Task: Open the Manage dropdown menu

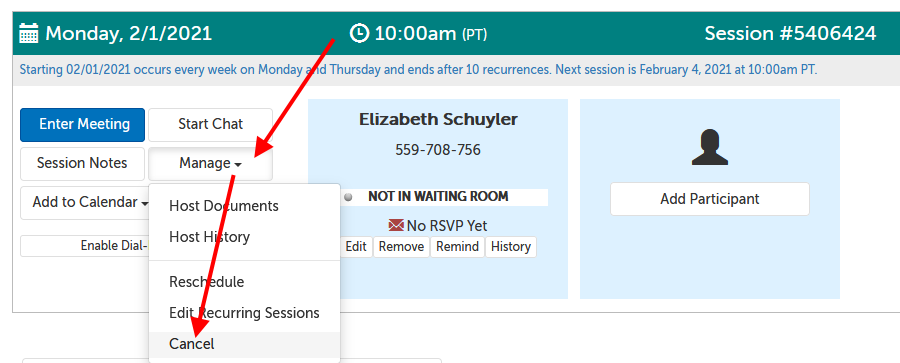Action: 210,164
